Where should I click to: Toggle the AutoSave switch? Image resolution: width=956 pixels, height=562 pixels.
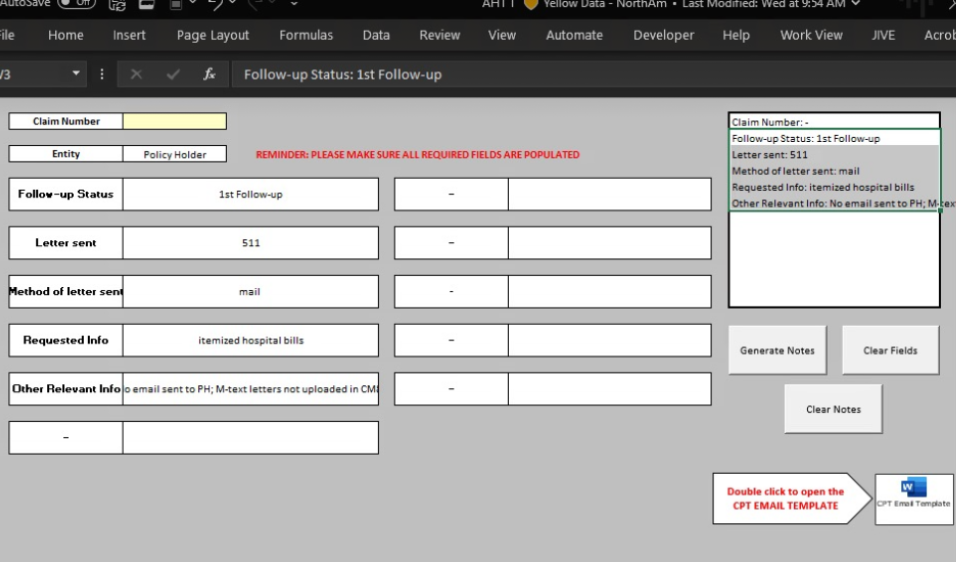pyautogui.click(x=76, y=3)
